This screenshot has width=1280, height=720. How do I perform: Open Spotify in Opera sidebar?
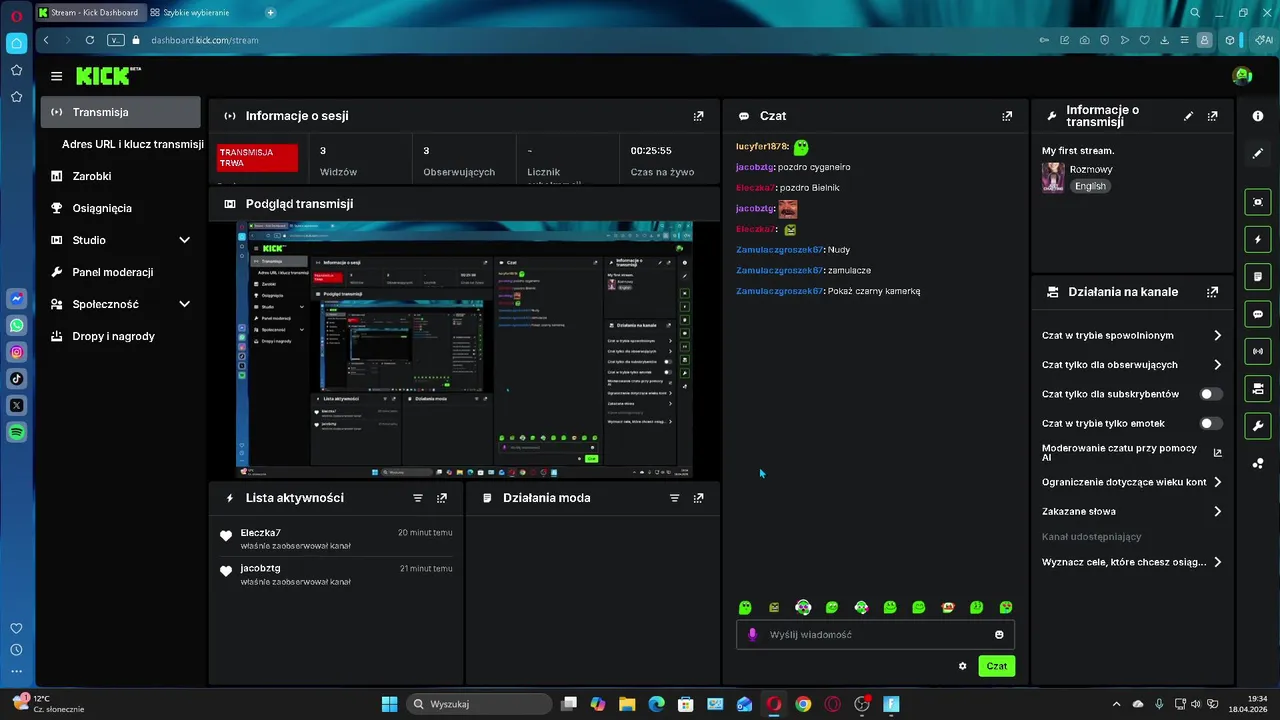[x=16, y=432]
